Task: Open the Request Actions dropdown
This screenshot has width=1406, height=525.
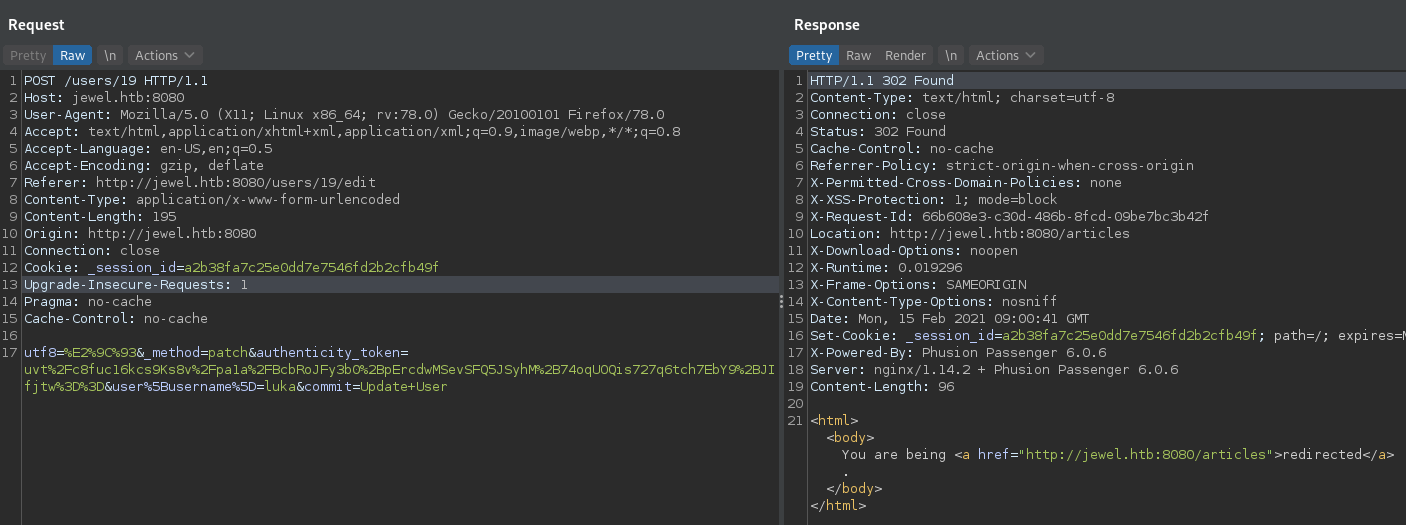Action: tap(165, 56)
